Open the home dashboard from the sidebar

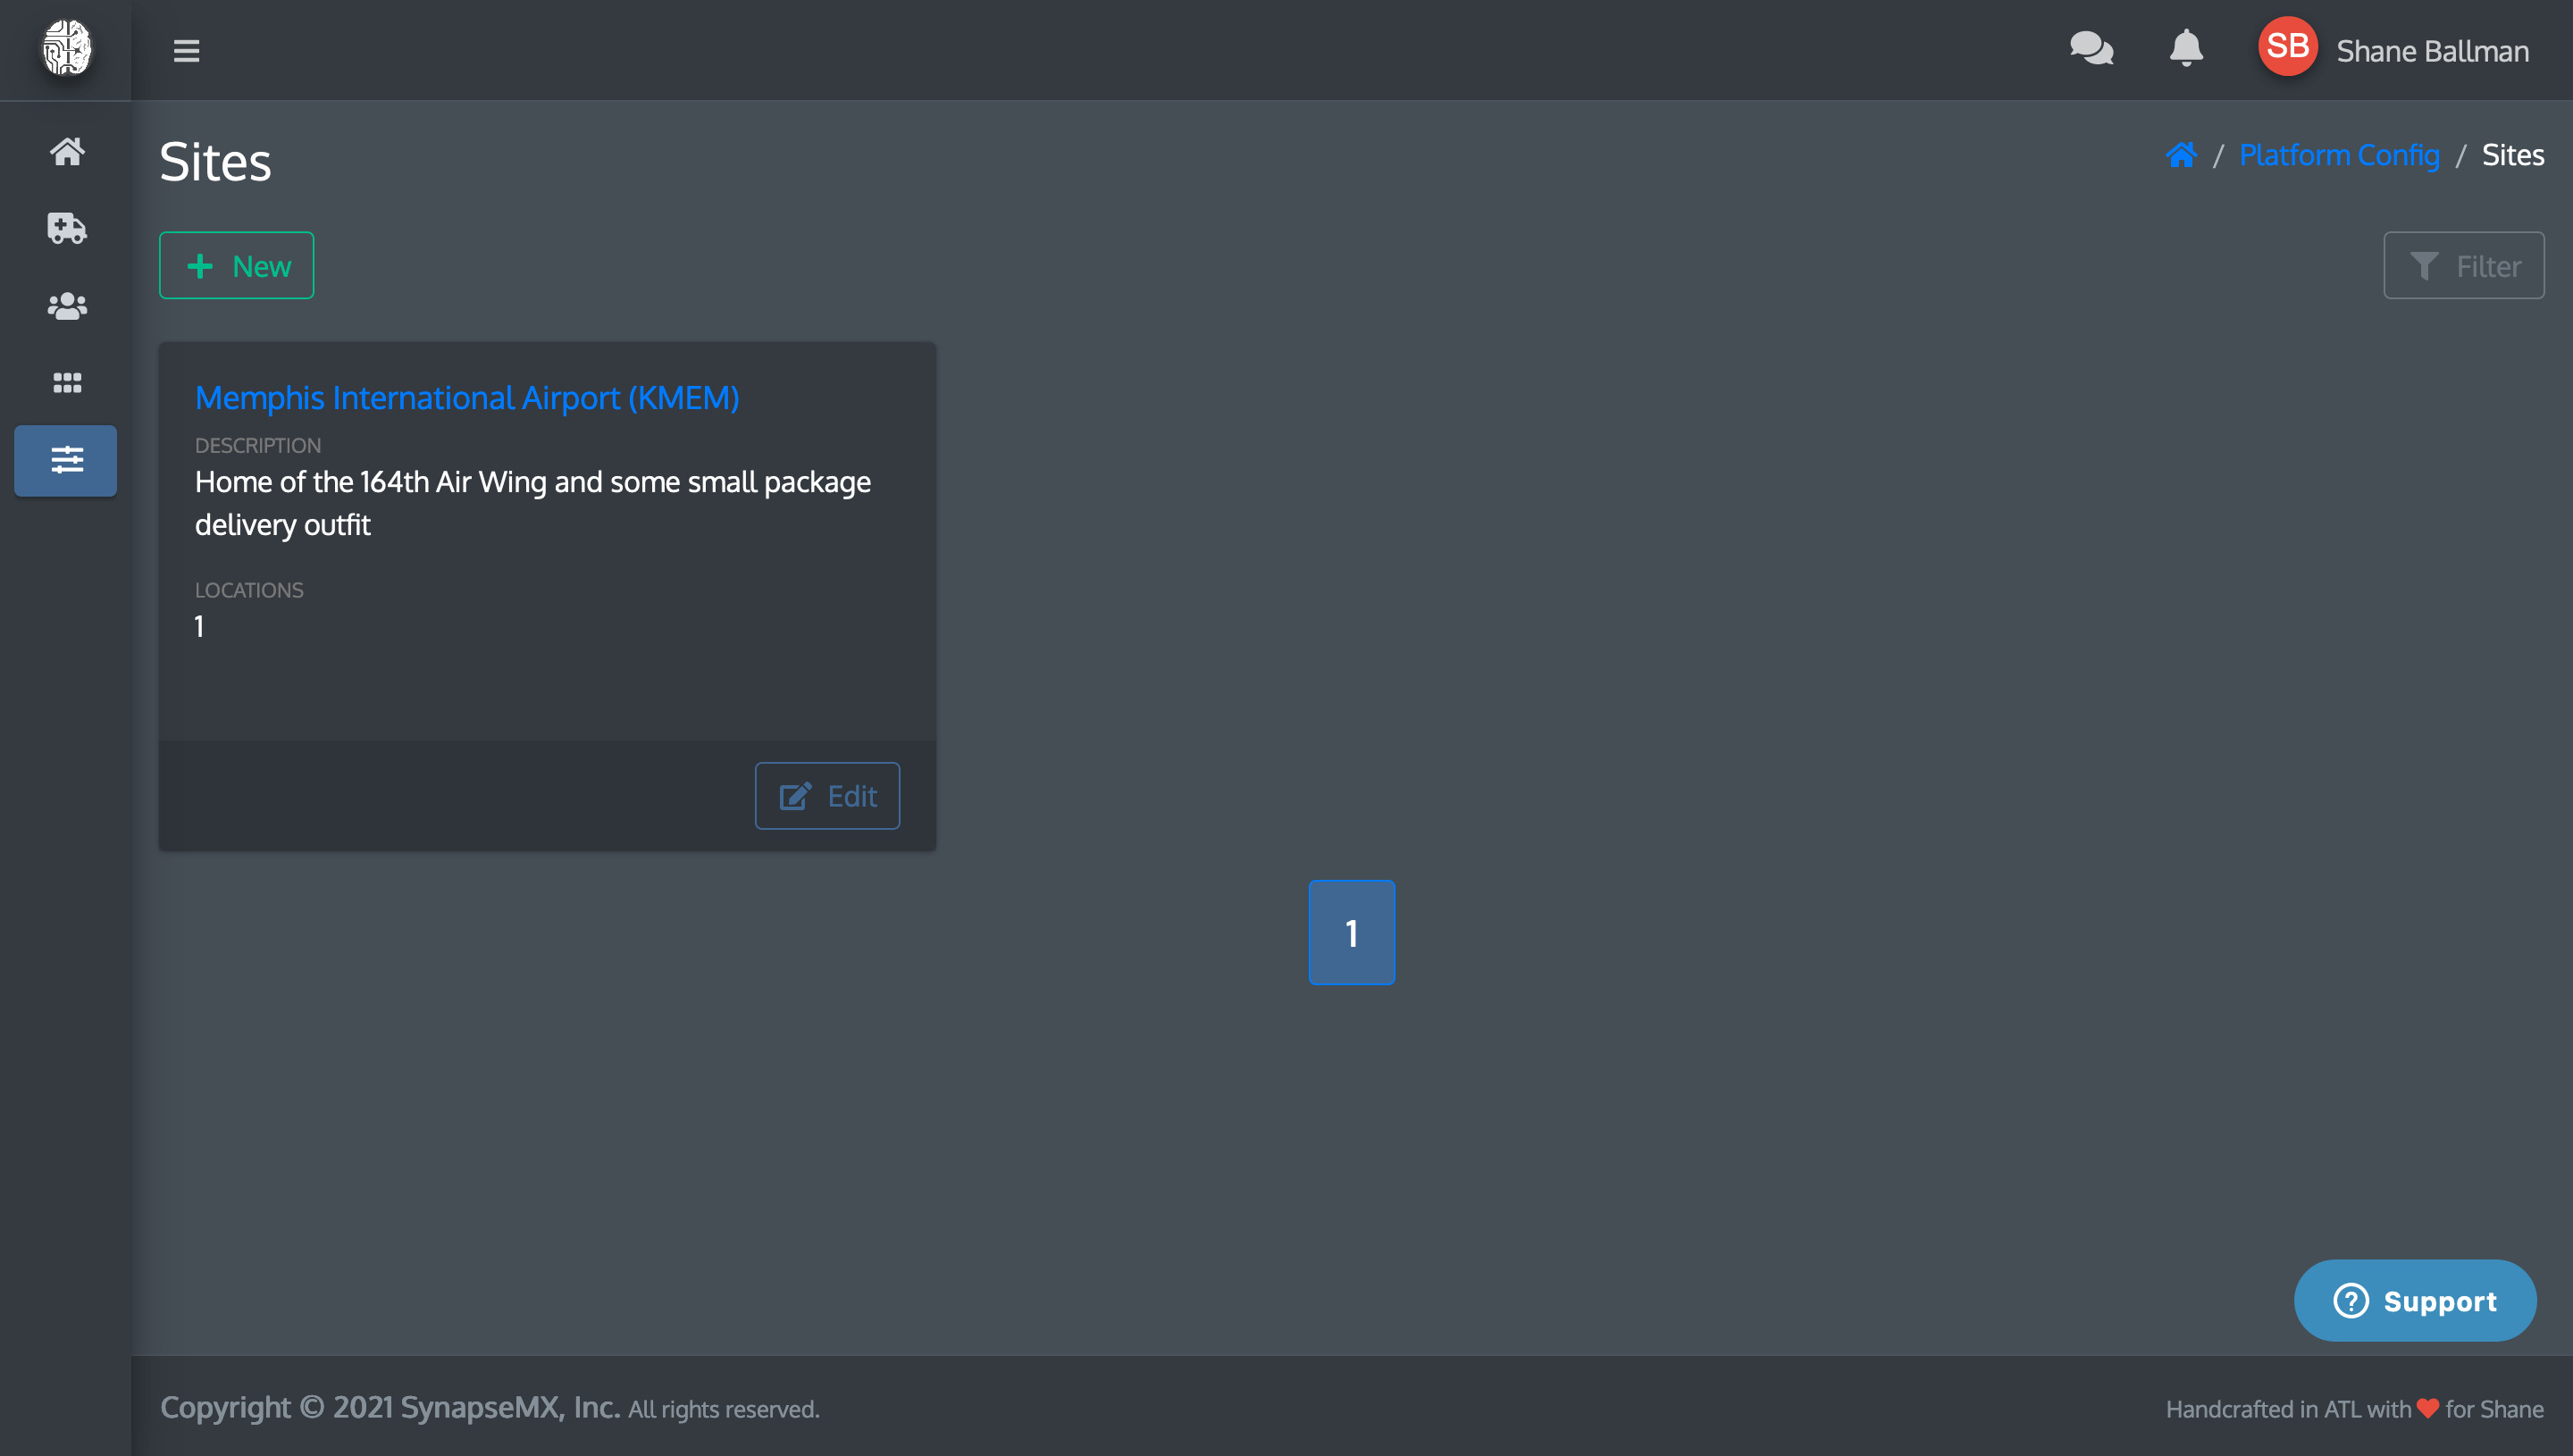click(65, 151)
